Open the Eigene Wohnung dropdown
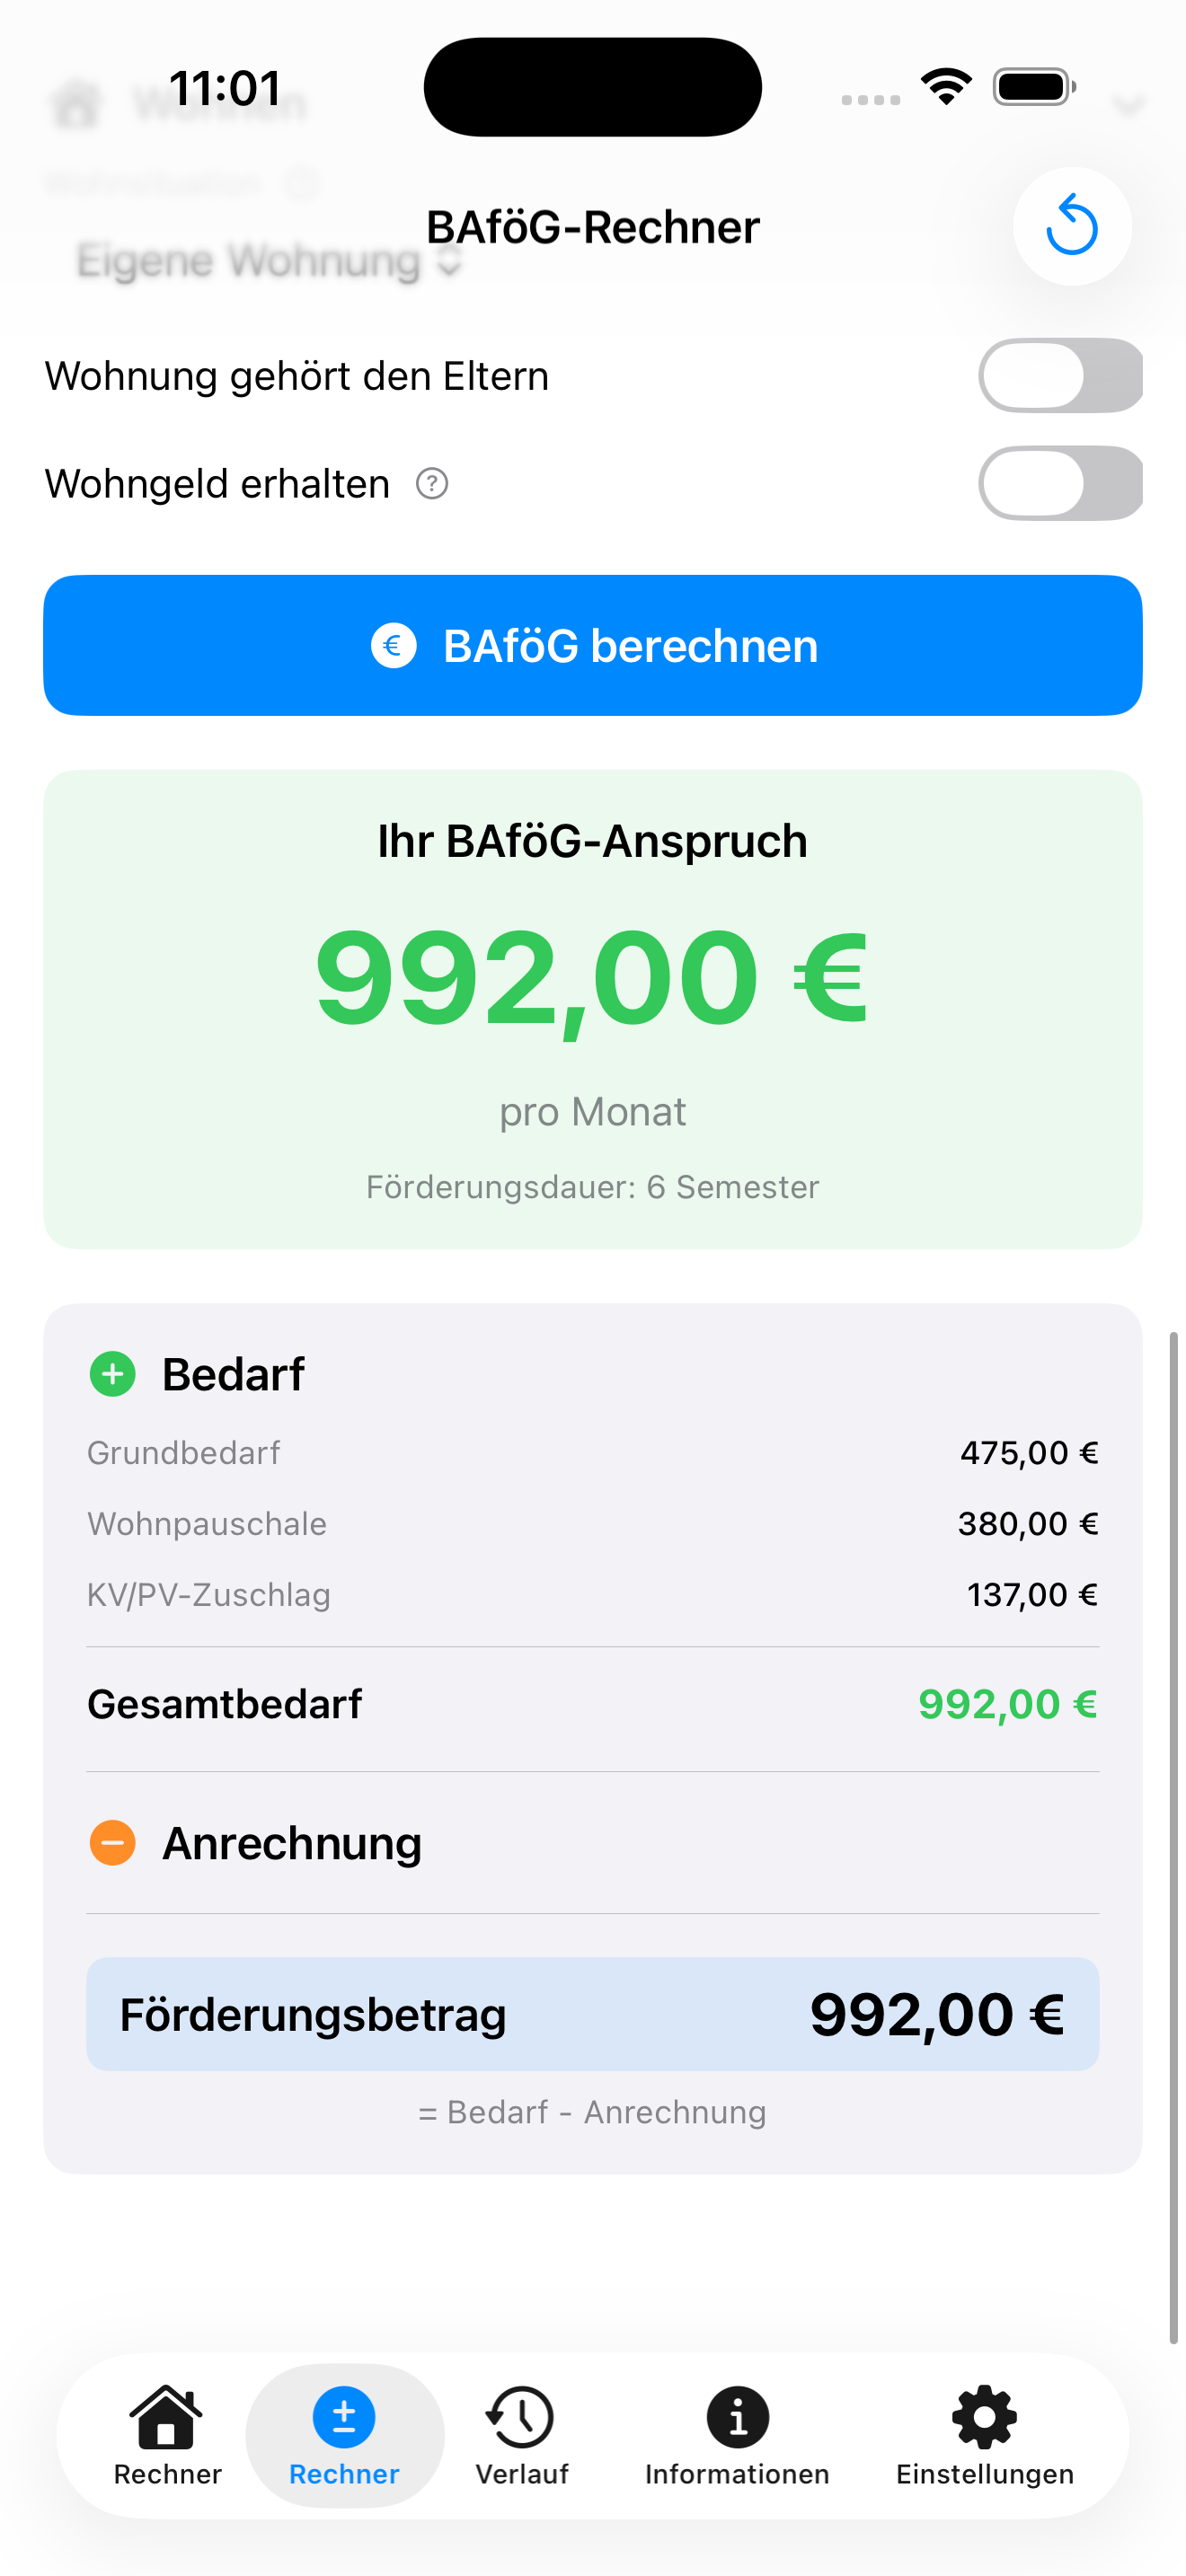This screenshot has width=1186, height=2576. coord(268,261)
